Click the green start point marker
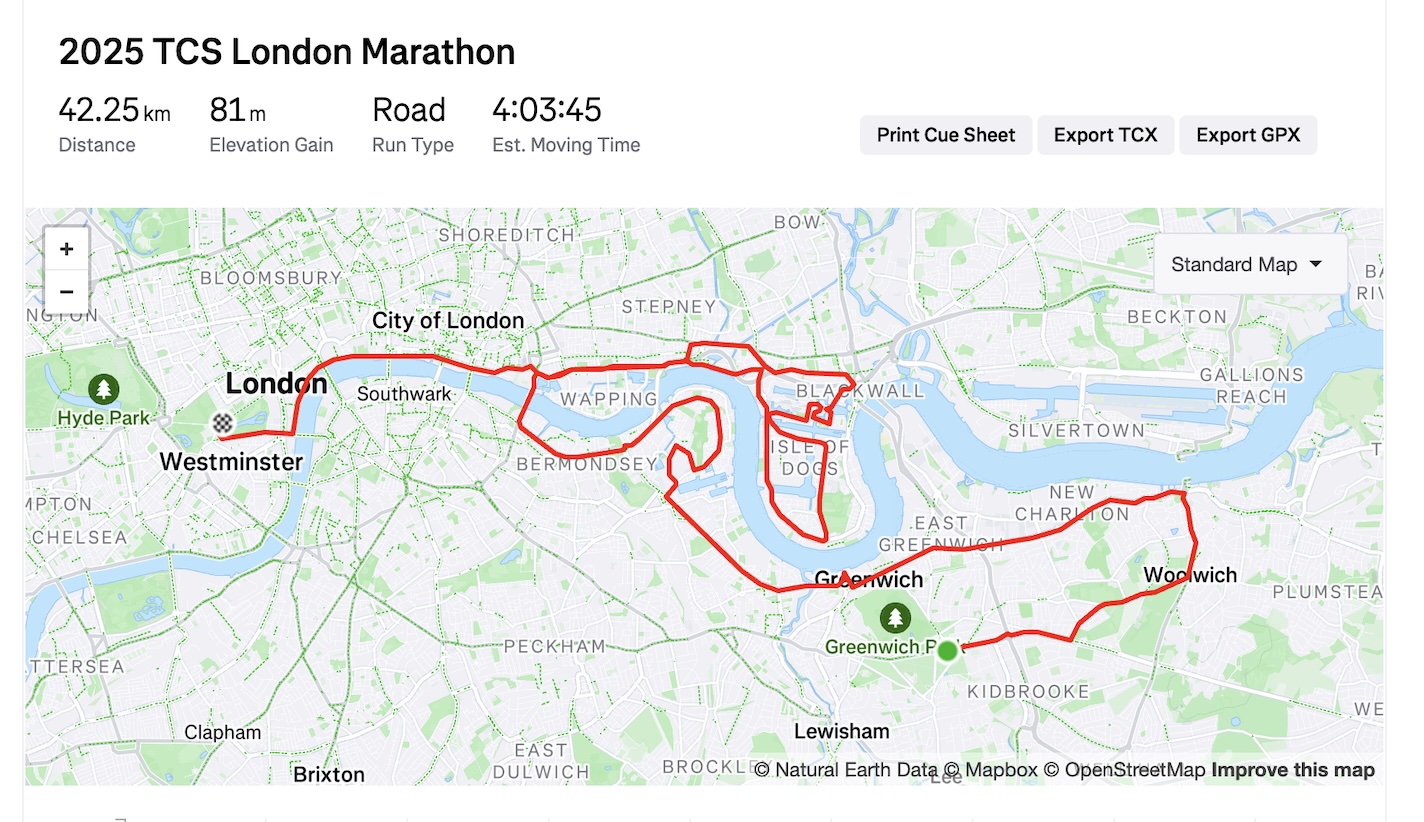This screenshot has width=1424, height=822. point(947,651)
